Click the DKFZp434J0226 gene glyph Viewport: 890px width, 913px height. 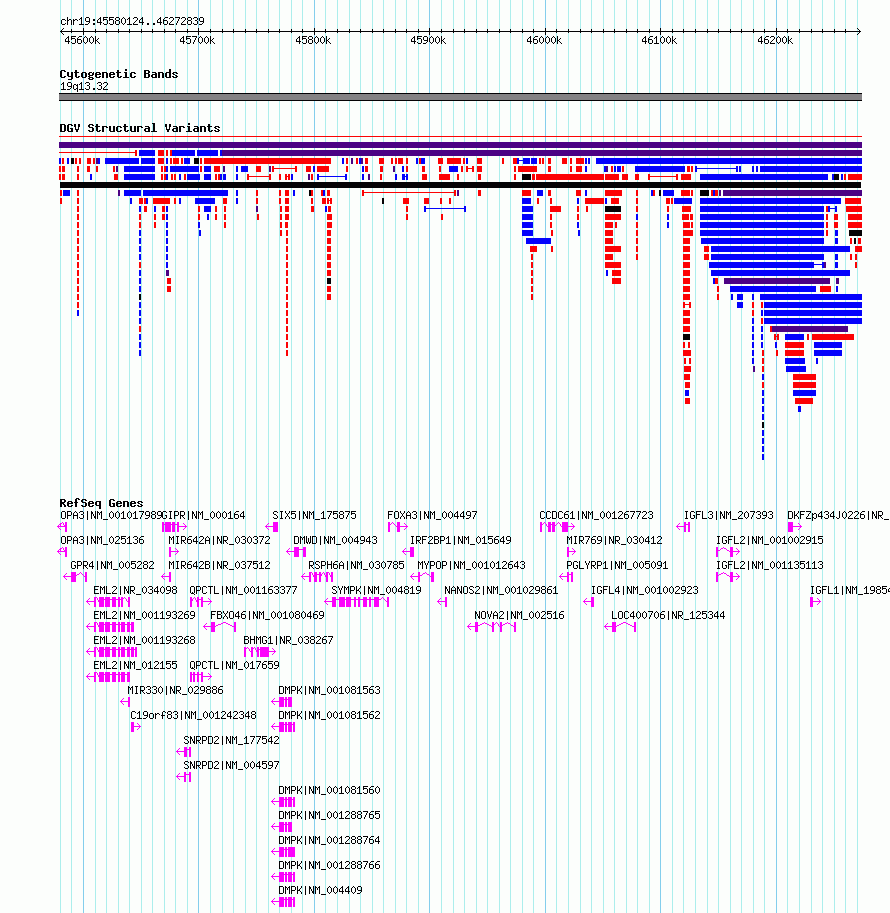point(794,527)
